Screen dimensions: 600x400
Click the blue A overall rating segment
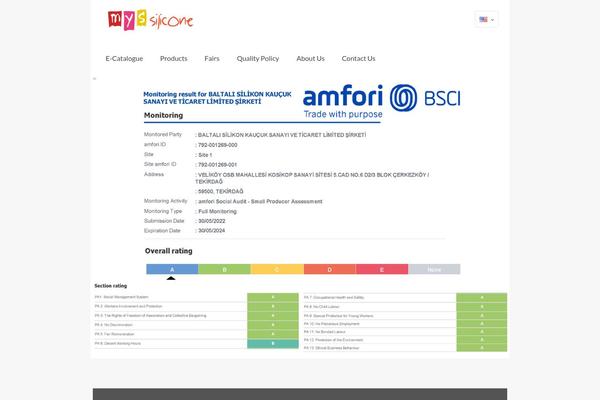(172, 269)
